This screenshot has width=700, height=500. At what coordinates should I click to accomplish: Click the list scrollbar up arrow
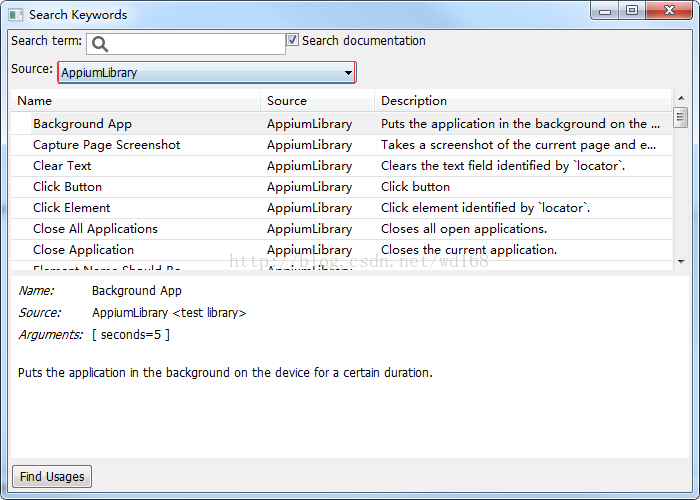681,98
